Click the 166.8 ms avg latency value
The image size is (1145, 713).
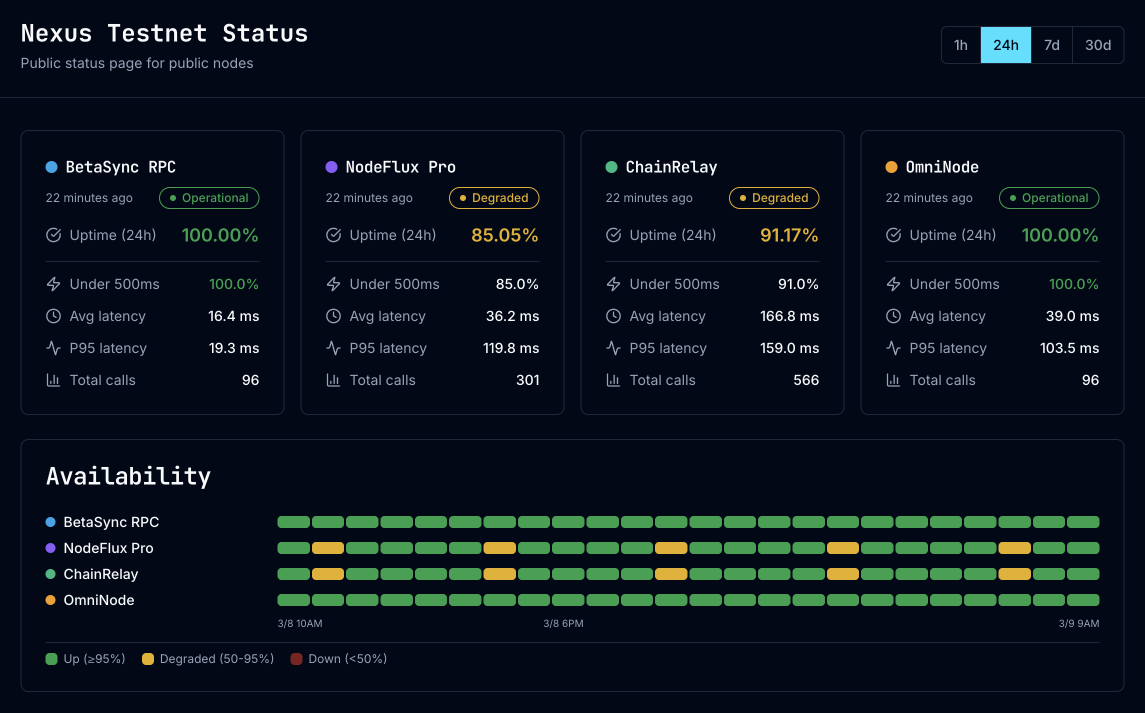(789, 316)
